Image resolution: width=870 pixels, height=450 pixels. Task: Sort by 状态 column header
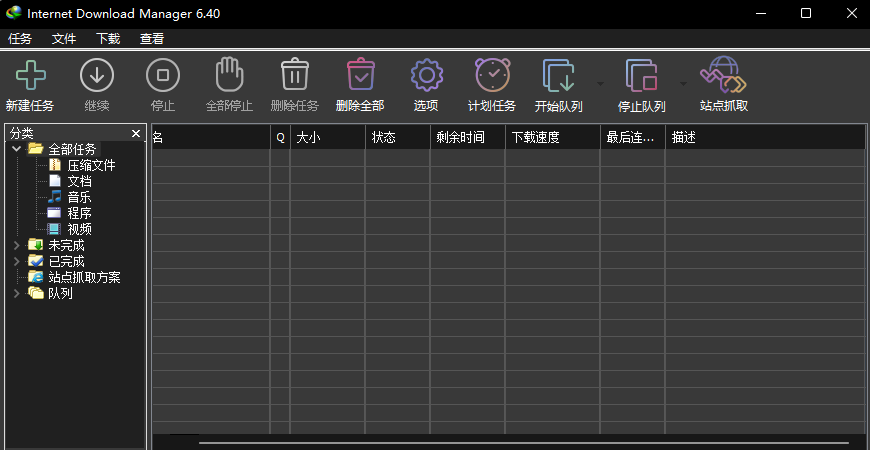coord(398,138)
